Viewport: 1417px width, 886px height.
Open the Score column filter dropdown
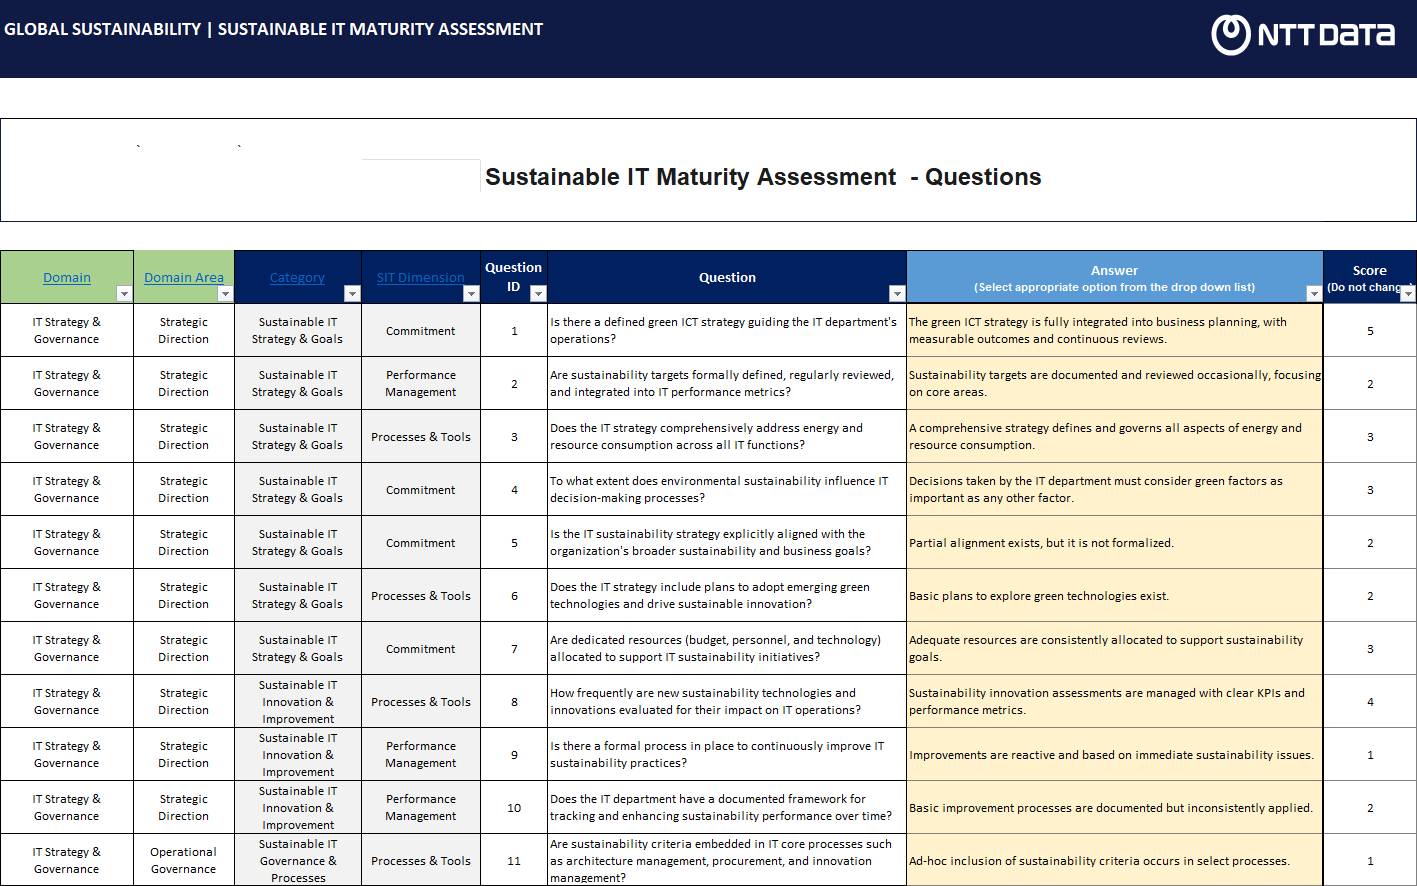click(1408, 294)
